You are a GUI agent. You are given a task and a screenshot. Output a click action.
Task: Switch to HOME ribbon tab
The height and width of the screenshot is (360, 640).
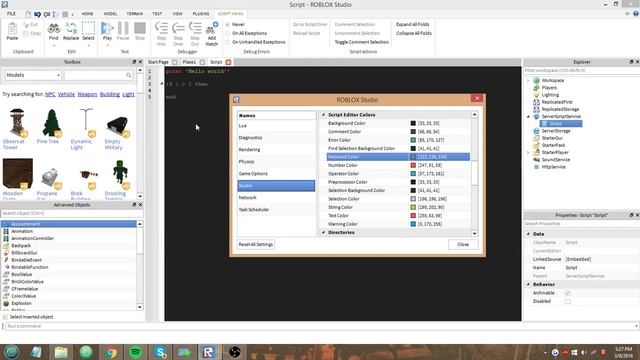click(87, 14)
